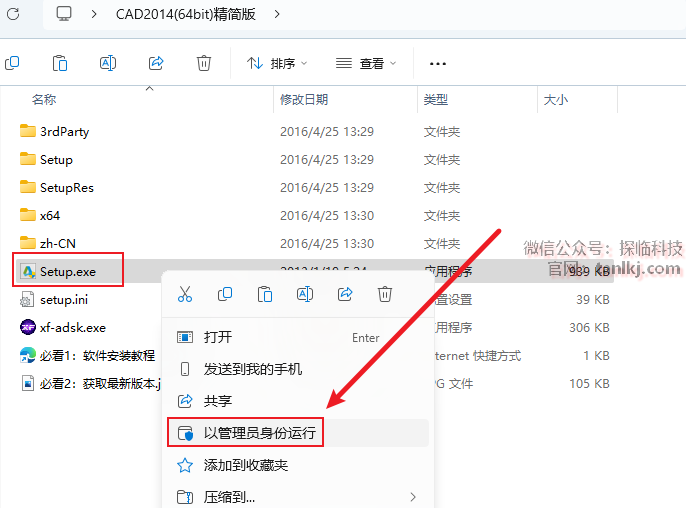Click the SetupRes folder icon
This screenshot has width=686, height=508.
pos(28,187)
